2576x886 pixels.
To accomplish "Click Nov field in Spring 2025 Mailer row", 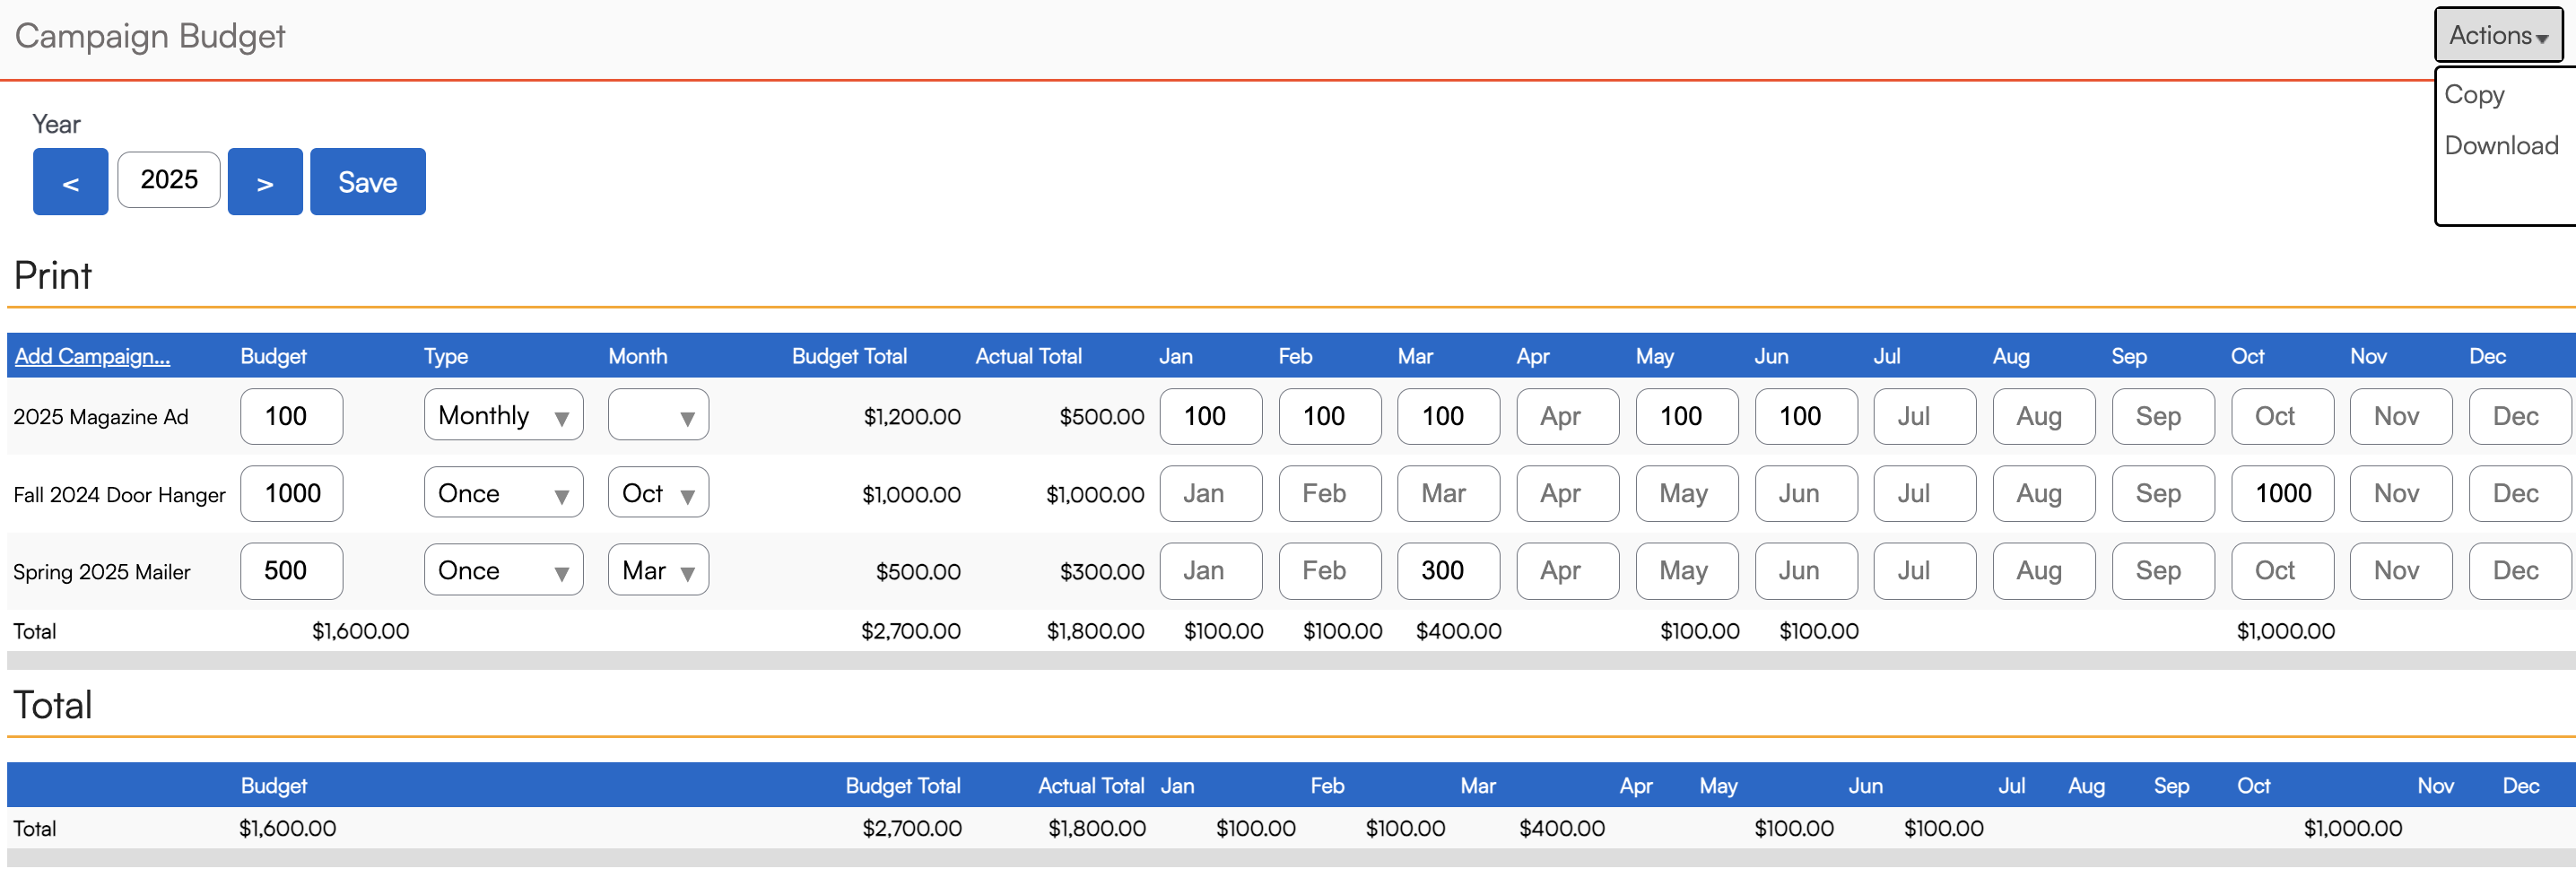I will pos(2402,570).
